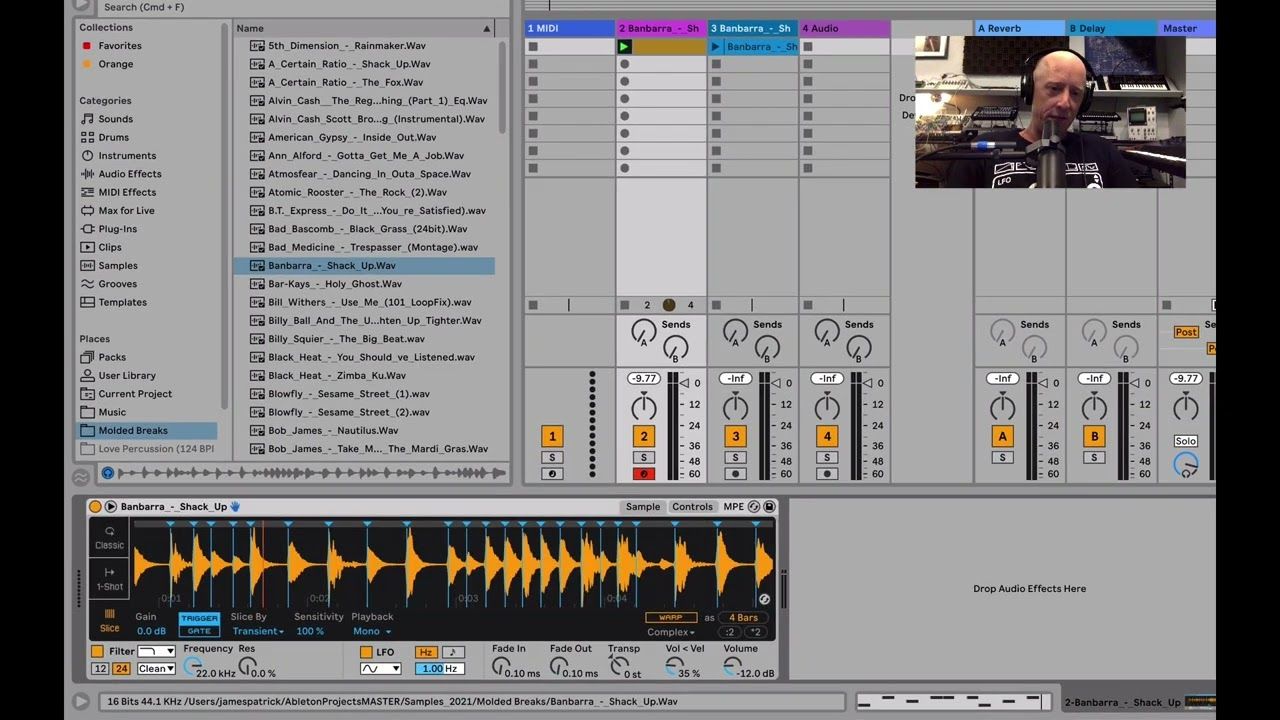Disarm recording on track 2
1280x720 pixels.
(x=643, y=473)
